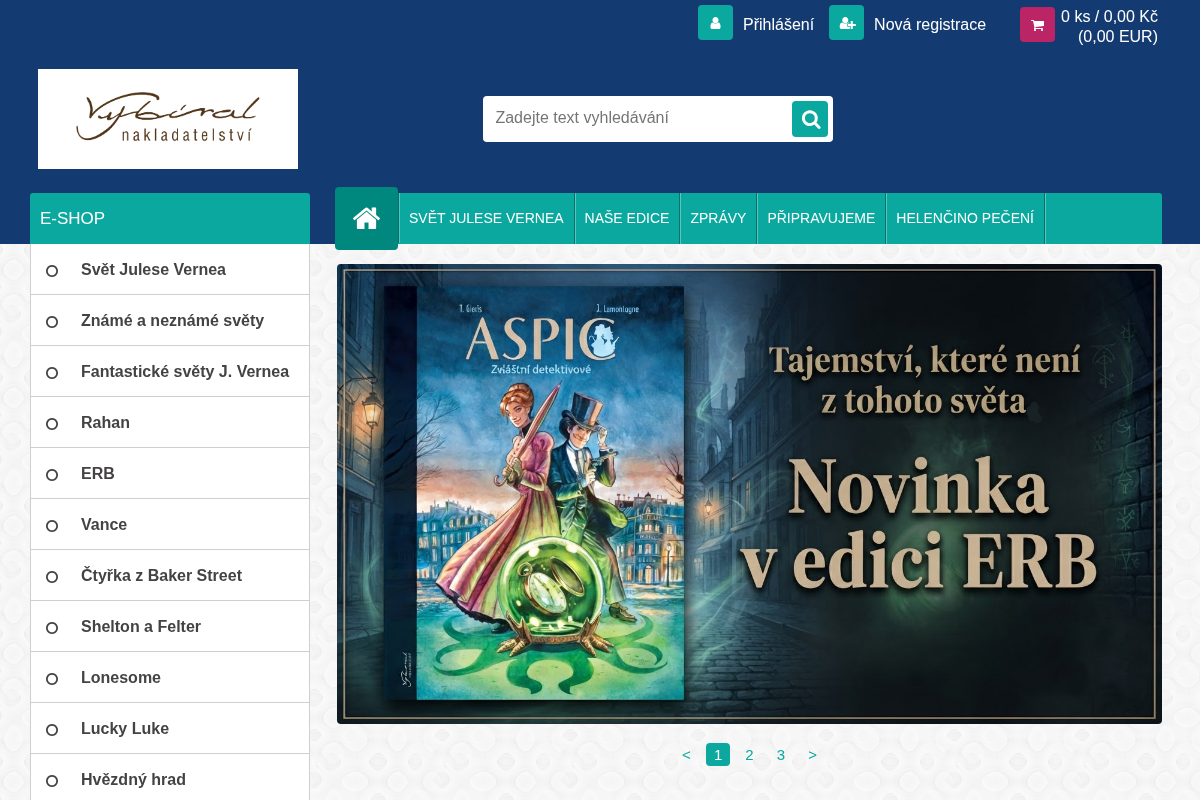Click the E-SHOP sidebar header
The width and height of the screenshot is (1200, 800).
coord(170,218)
